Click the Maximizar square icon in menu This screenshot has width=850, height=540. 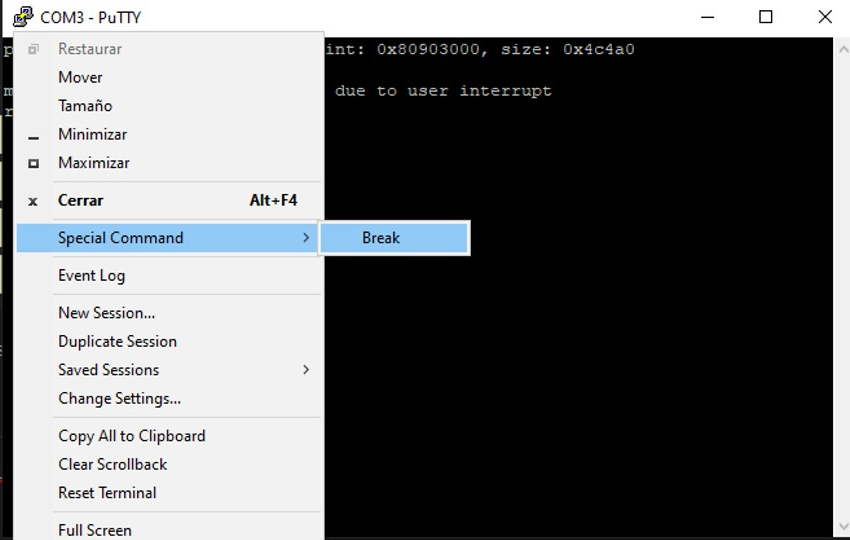point(33,163)
